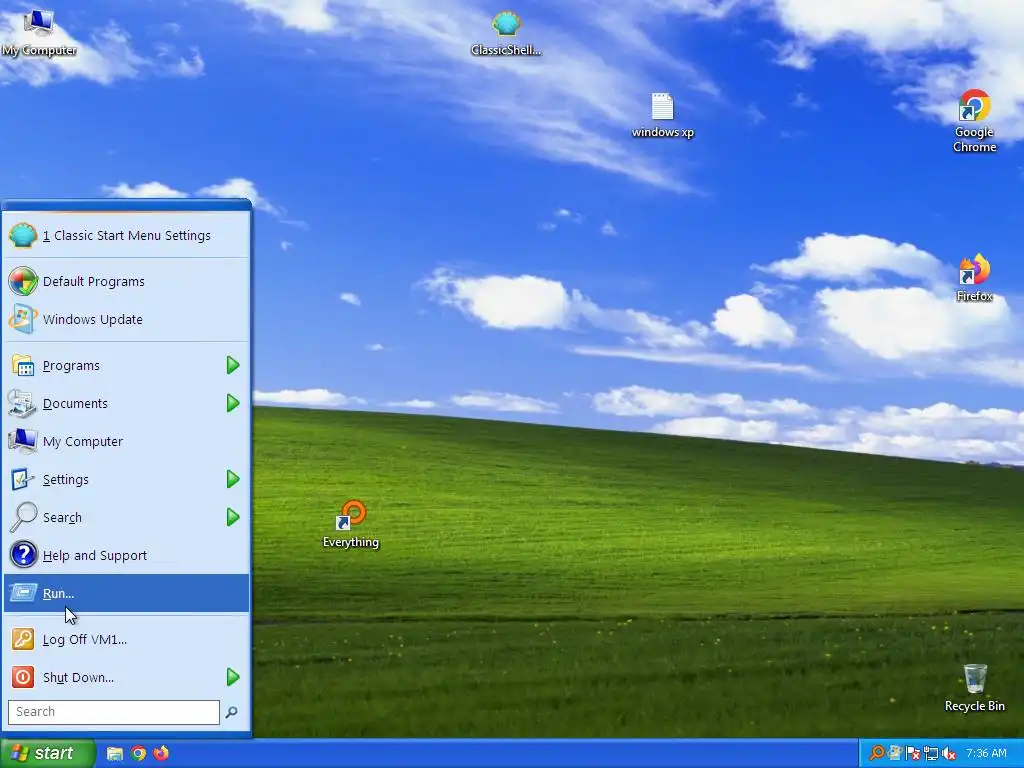1024x768 pixels.
Task: Expand the Shut Down submenu arrow
Action: point(233,677)
